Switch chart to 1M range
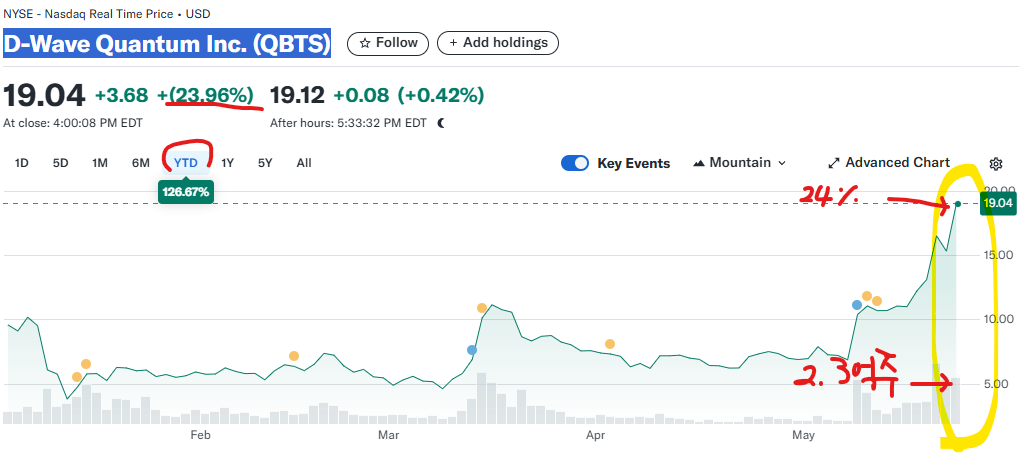 coord(100,163)
